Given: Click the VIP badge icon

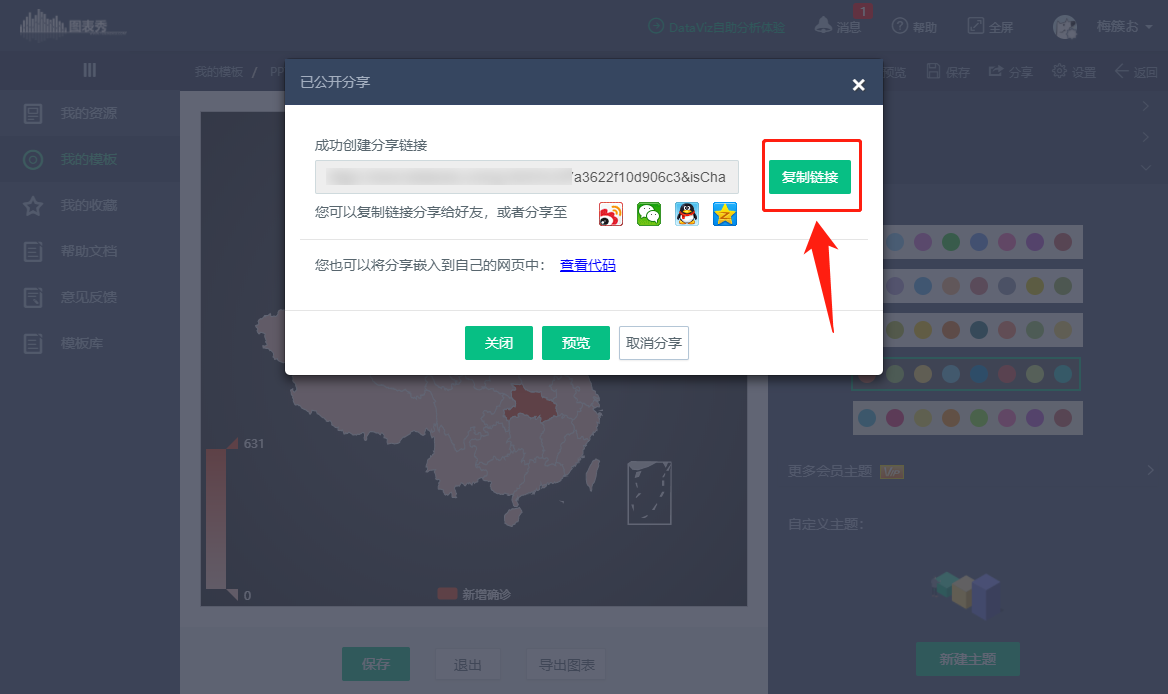Looking at the screenshot, I should pyautogui.click(x=892, y=471).
